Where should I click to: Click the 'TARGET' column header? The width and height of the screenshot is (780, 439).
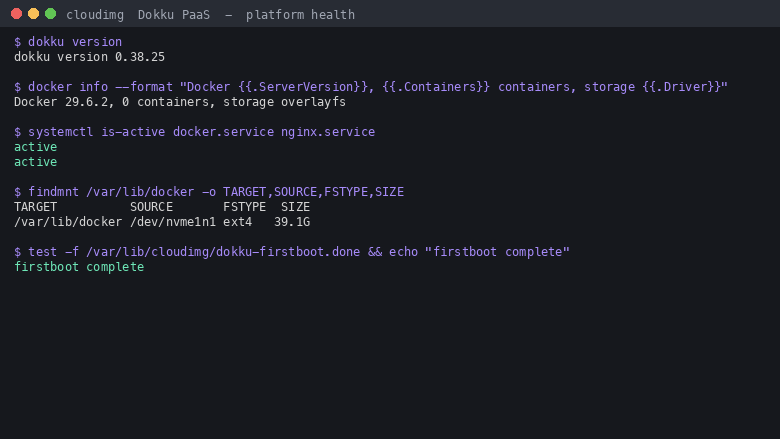(36, 207)
